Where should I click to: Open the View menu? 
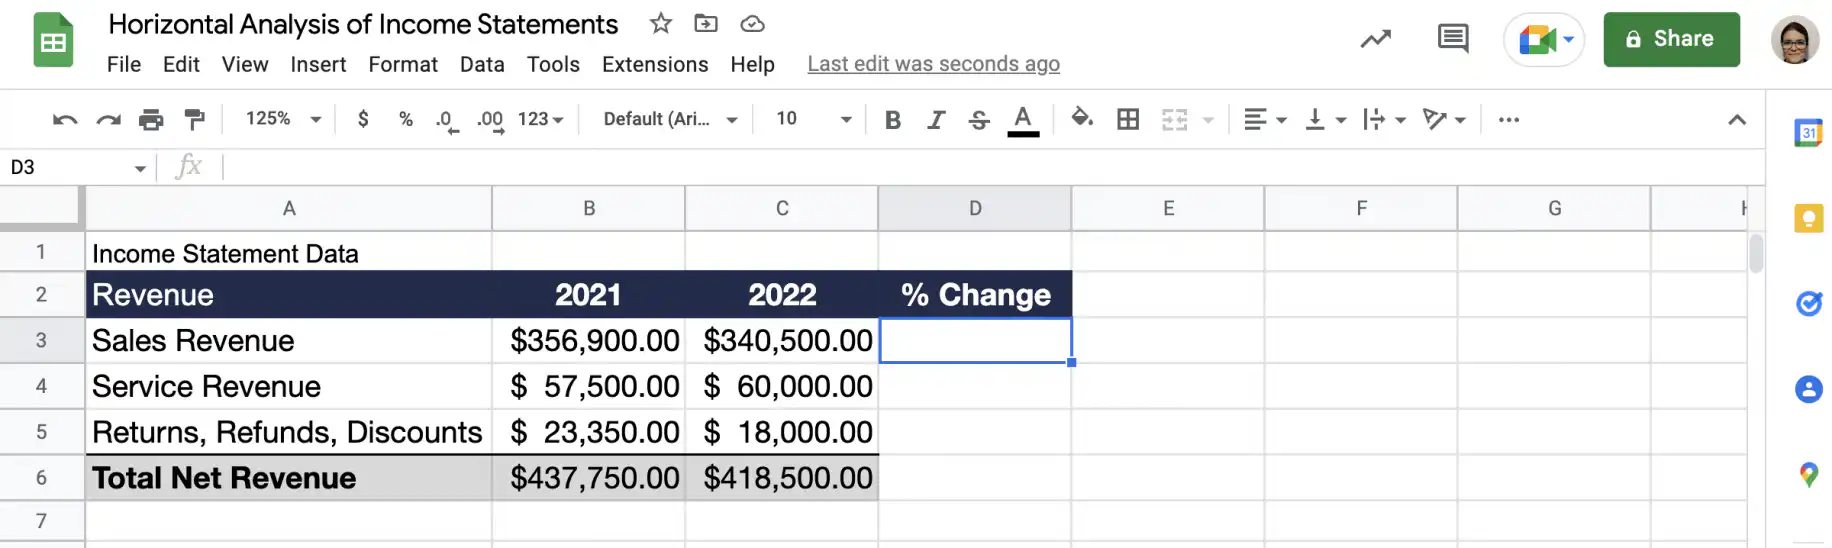[245, 65]
